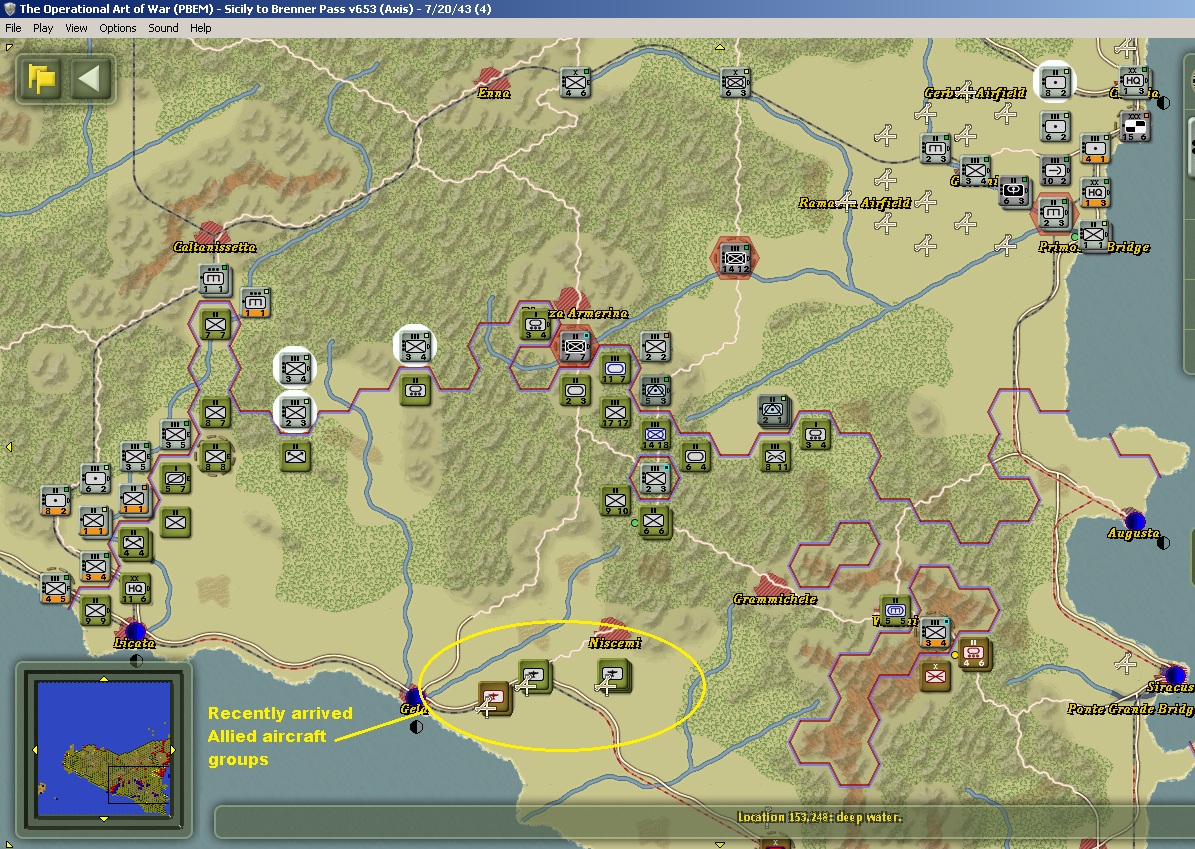Select the infantry unit 1-1 at Primosole Bridge

pos(1093,235)
